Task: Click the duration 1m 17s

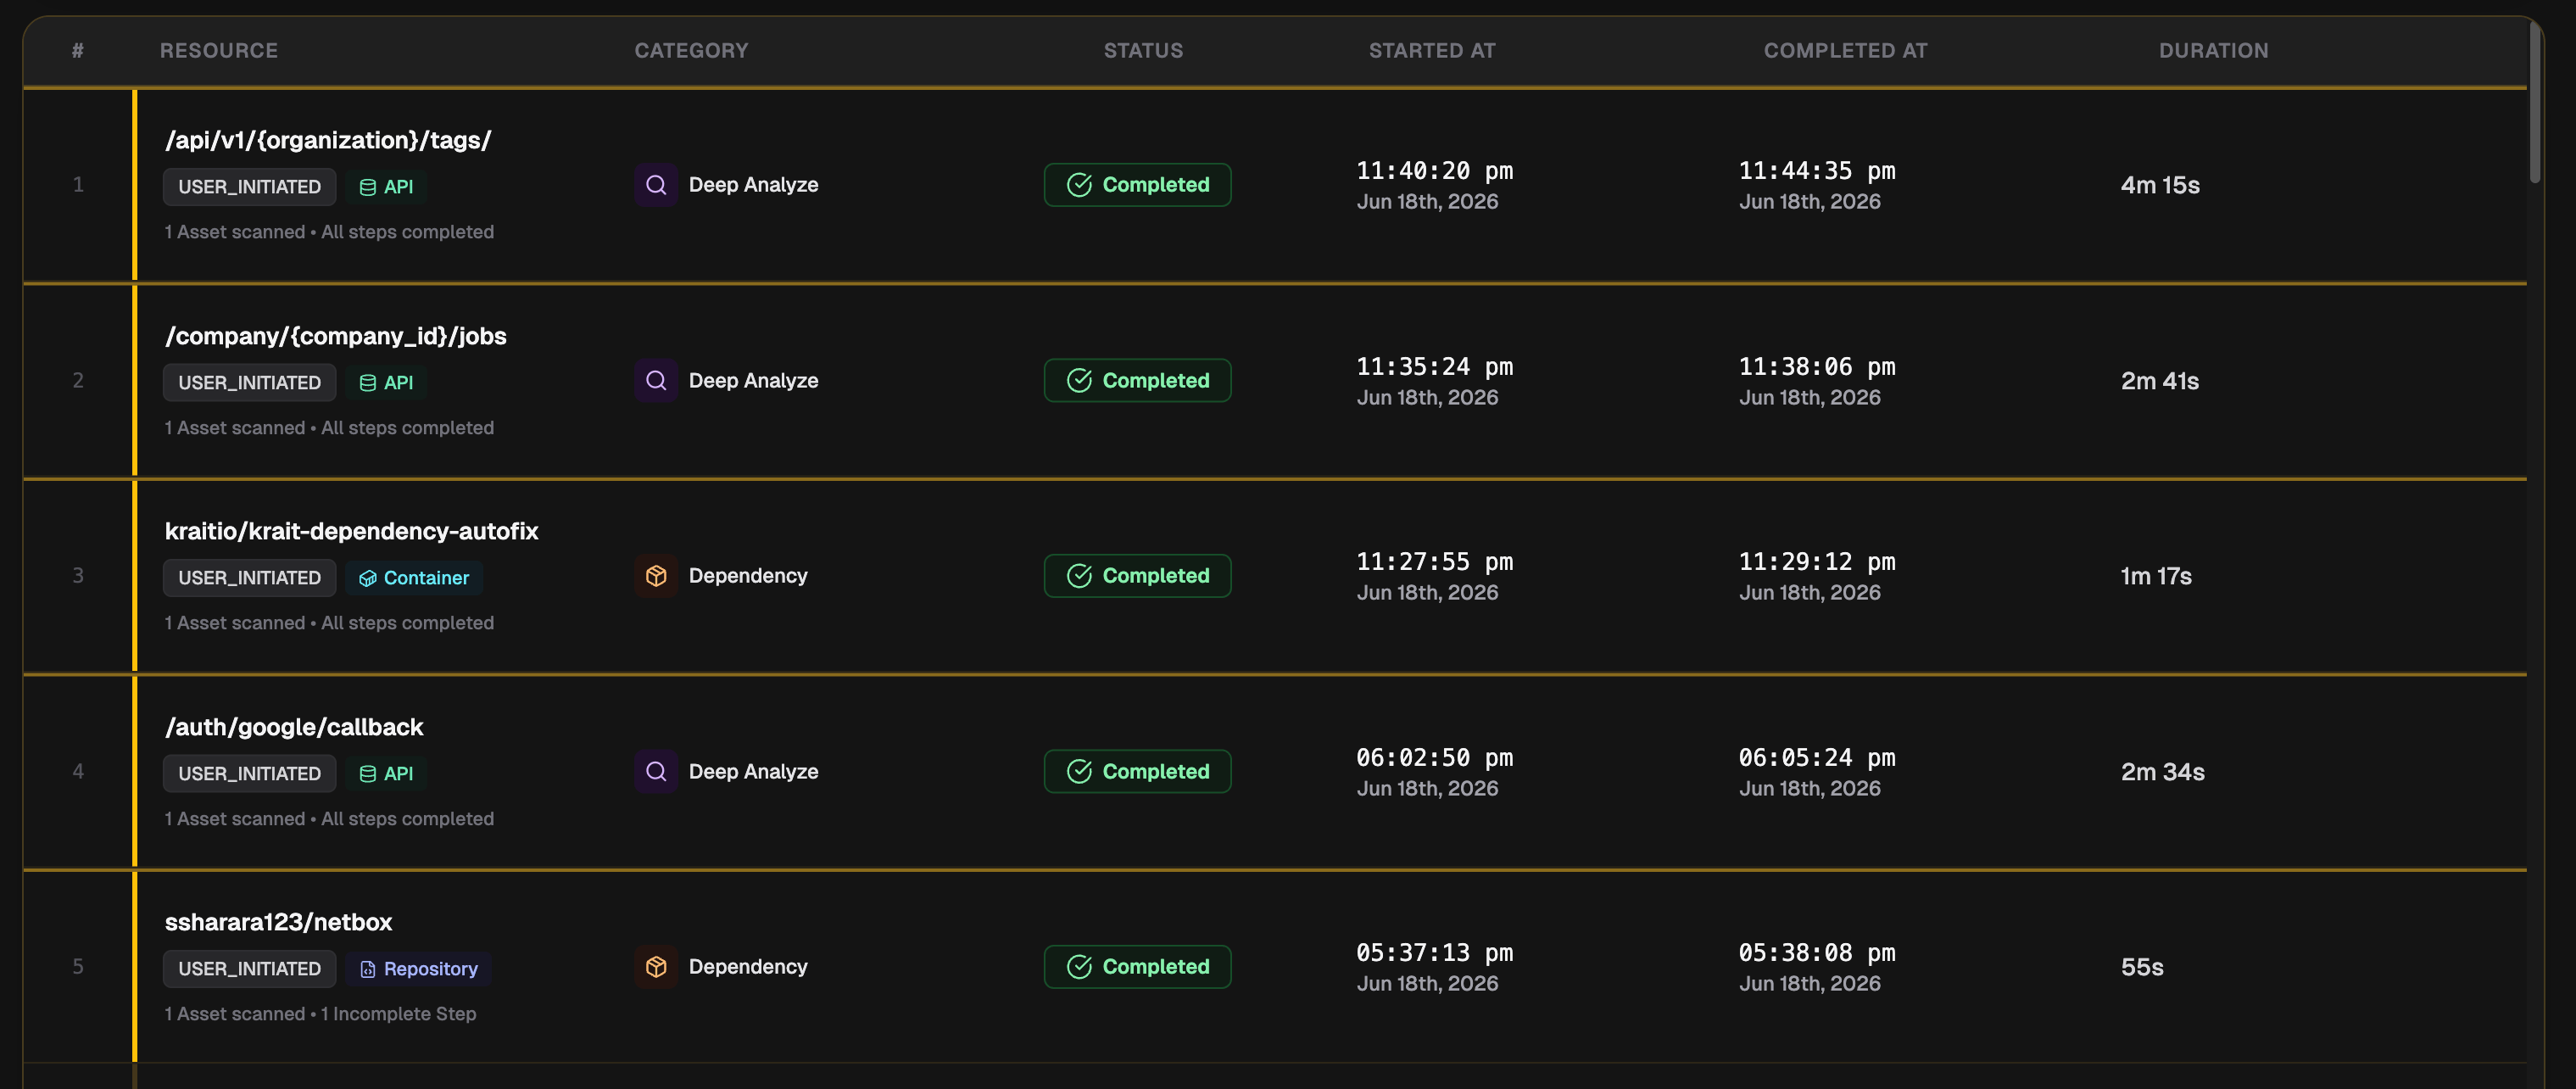Action: (2156, 576)
